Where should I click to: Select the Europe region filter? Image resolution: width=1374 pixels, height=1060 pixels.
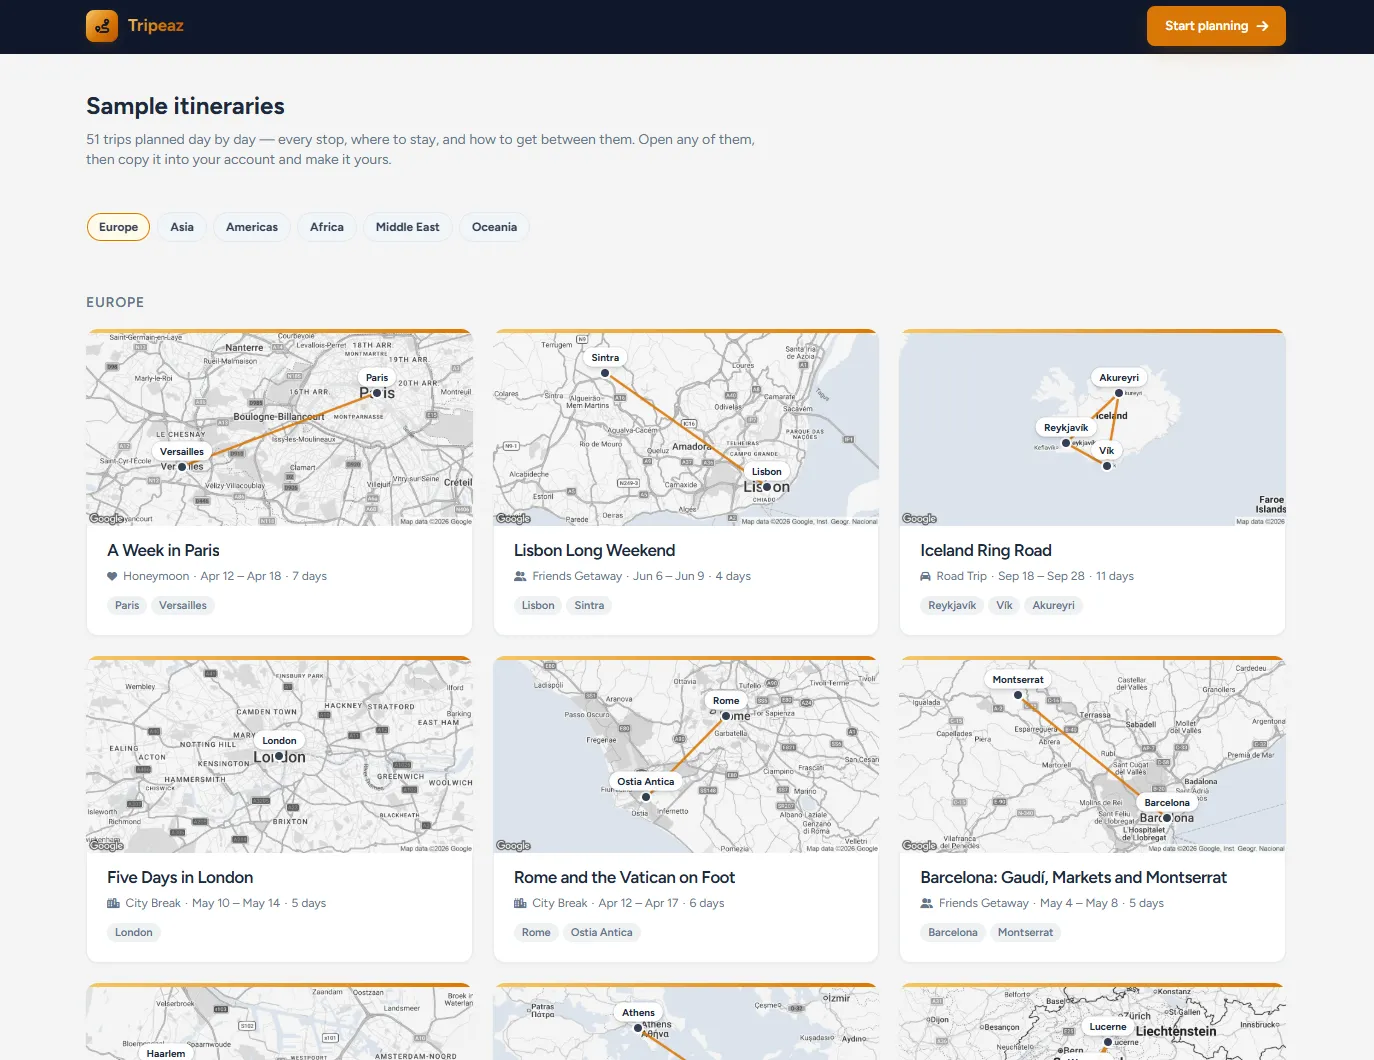(x=119, y=227)
